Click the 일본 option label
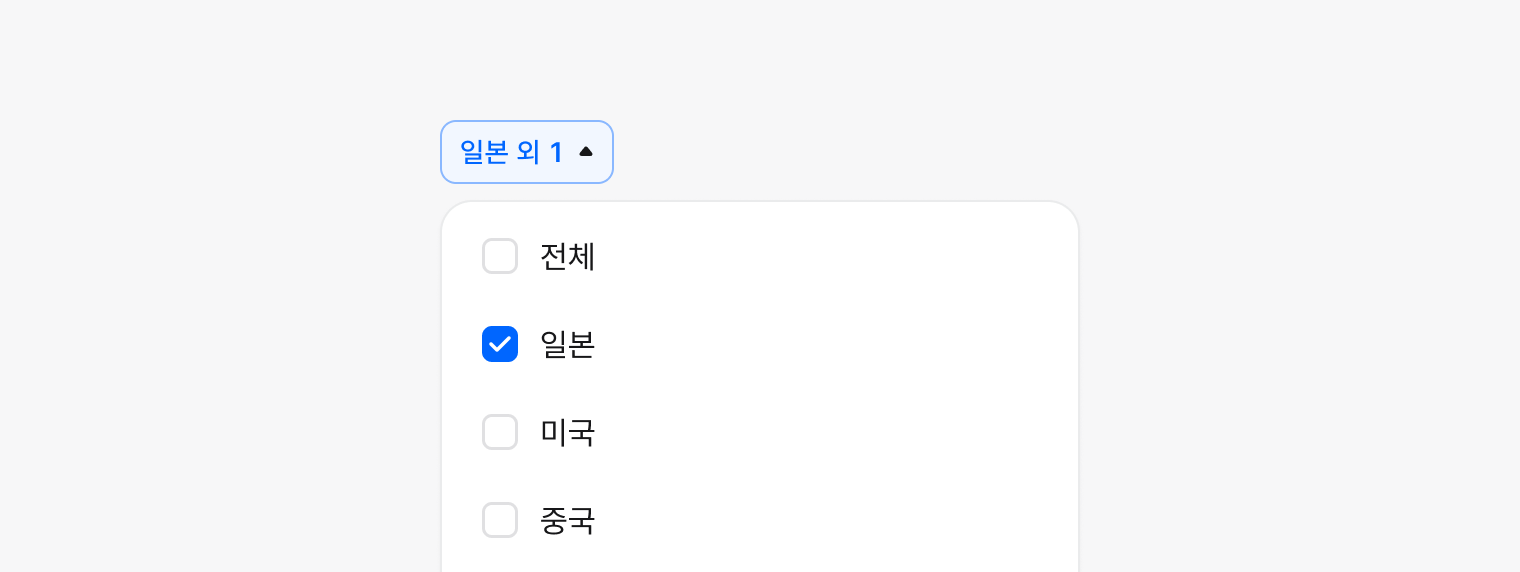 (x=567, y=345)
